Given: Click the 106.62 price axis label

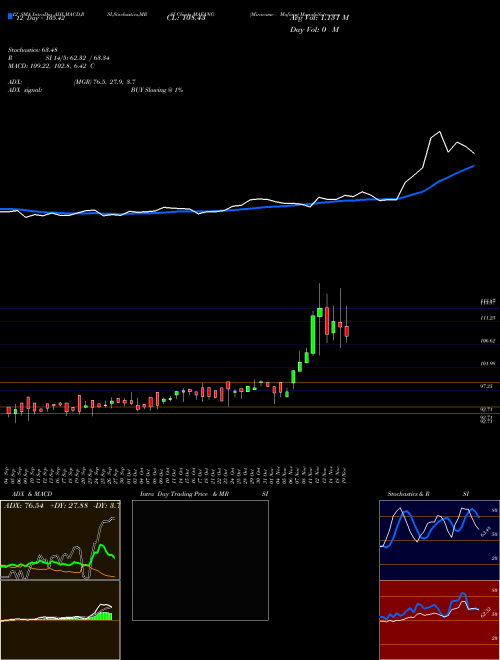Looking at the screenshot, I should pyautogui.click(x=487, y=341).
